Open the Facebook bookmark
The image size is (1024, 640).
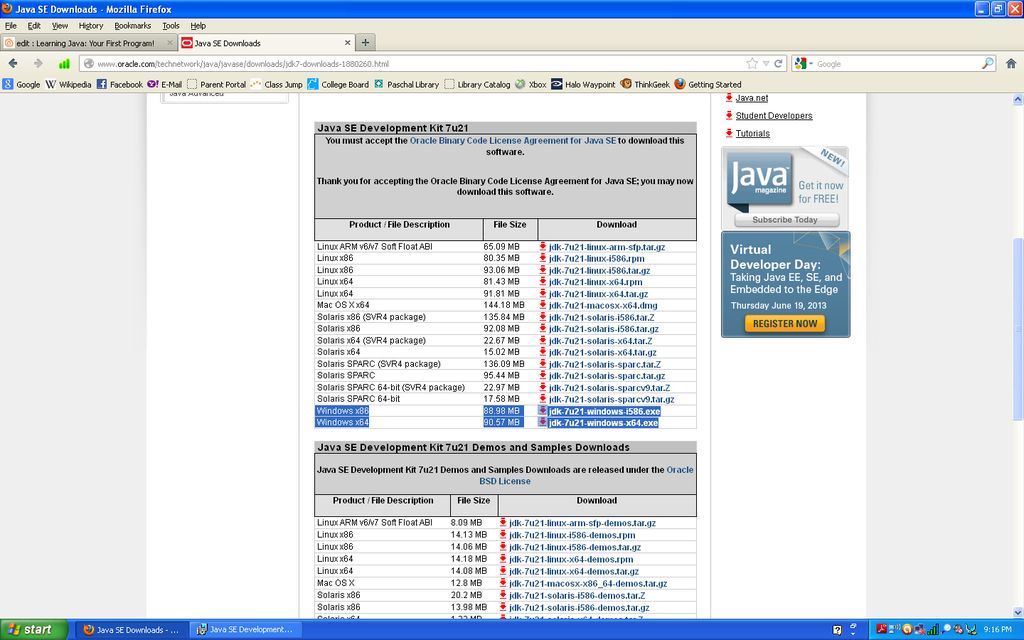[120, 84]
